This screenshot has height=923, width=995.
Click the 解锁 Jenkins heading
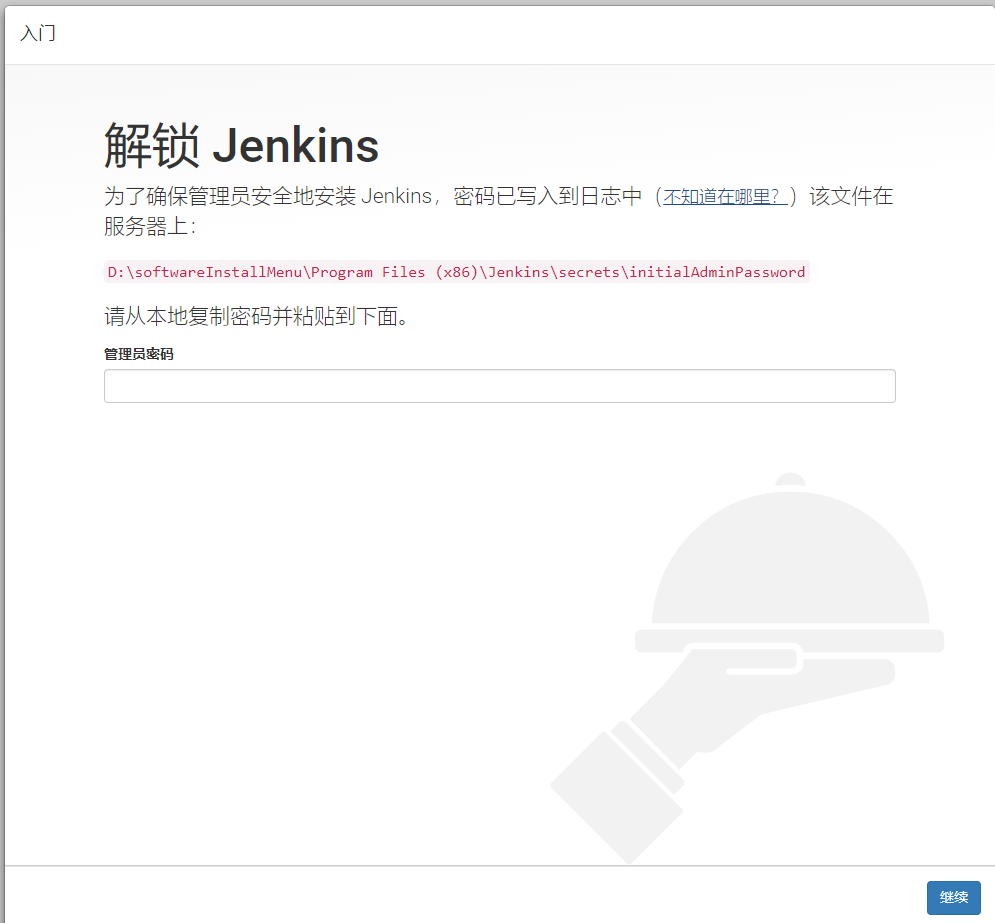click(241, 146)
